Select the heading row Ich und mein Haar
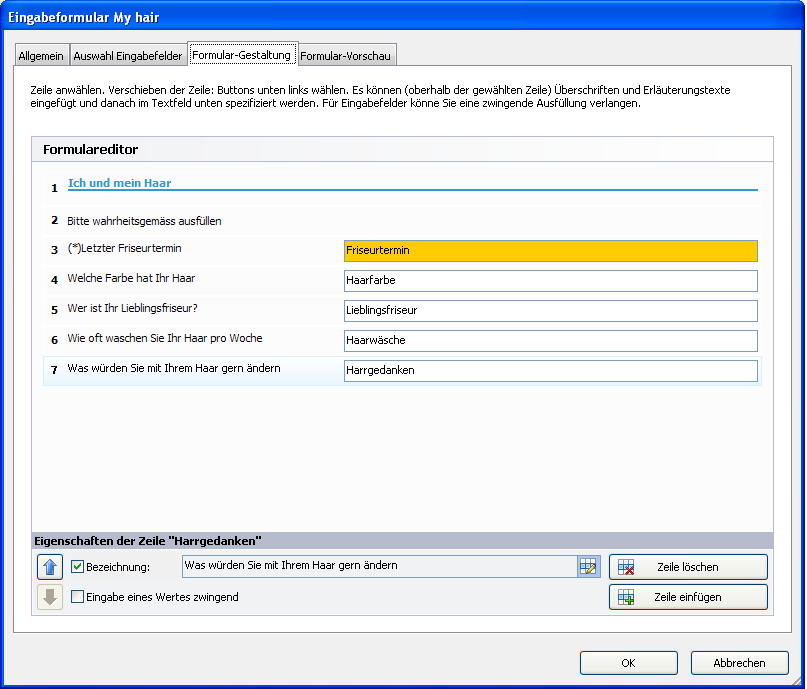 120,183
